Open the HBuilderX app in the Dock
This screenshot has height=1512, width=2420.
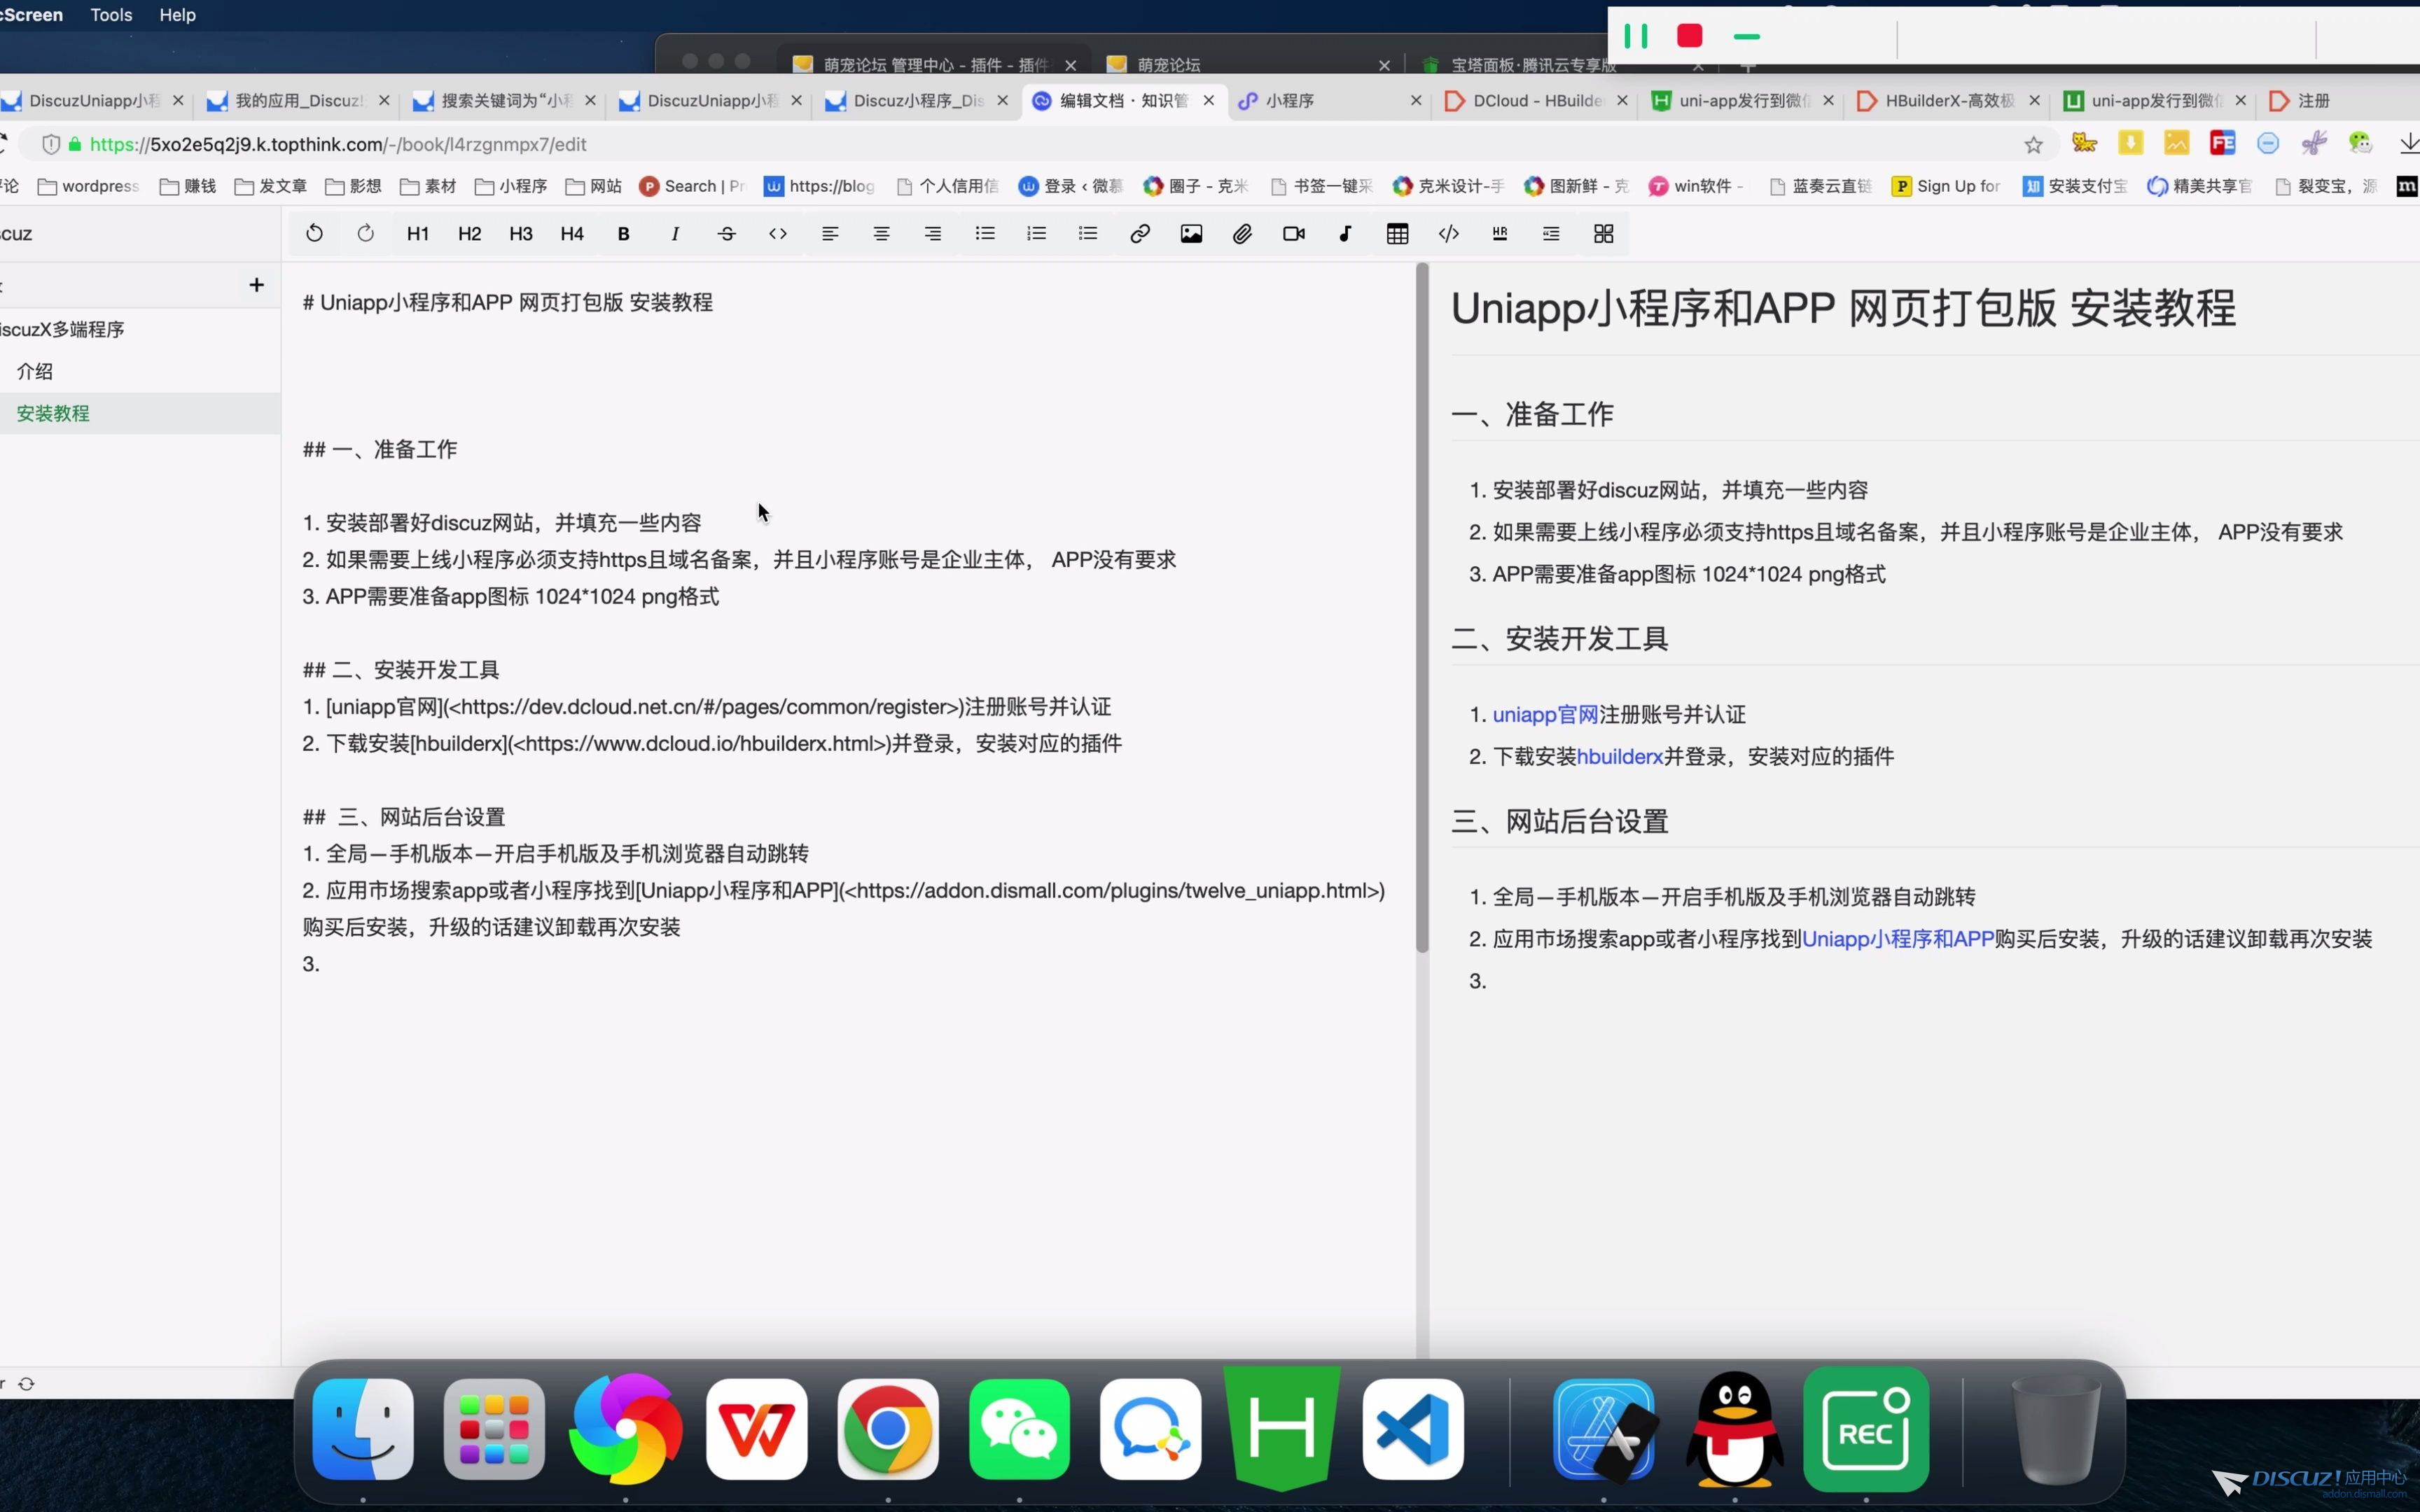(1282, 1428)
